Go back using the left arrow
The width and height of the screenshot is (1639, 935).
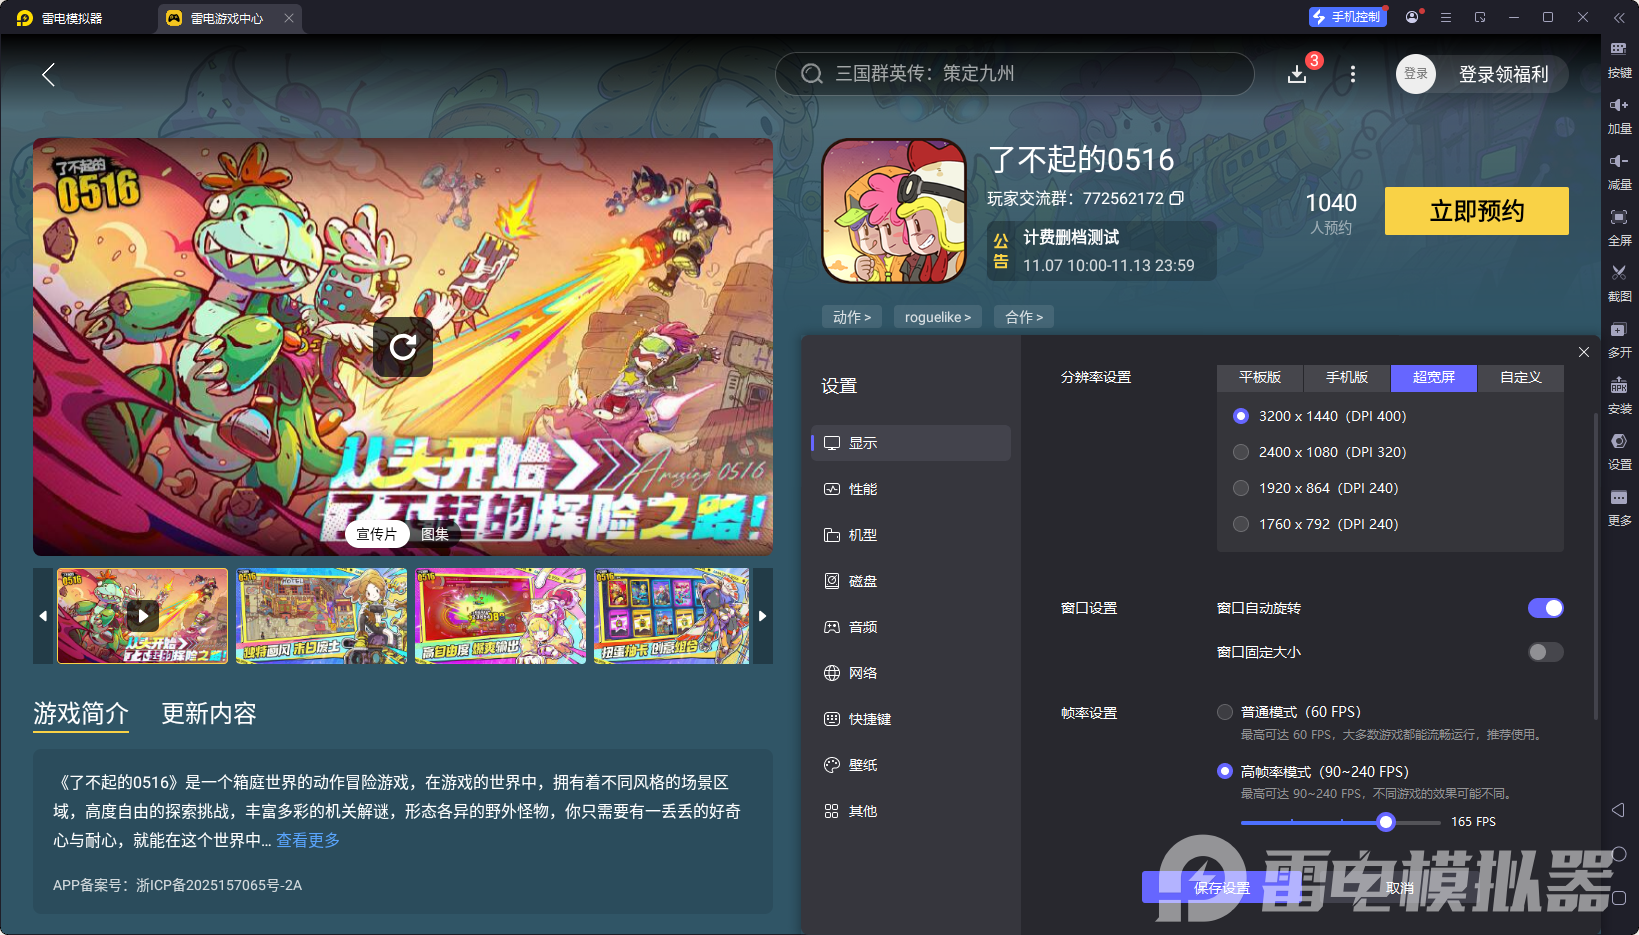[48, 74]
